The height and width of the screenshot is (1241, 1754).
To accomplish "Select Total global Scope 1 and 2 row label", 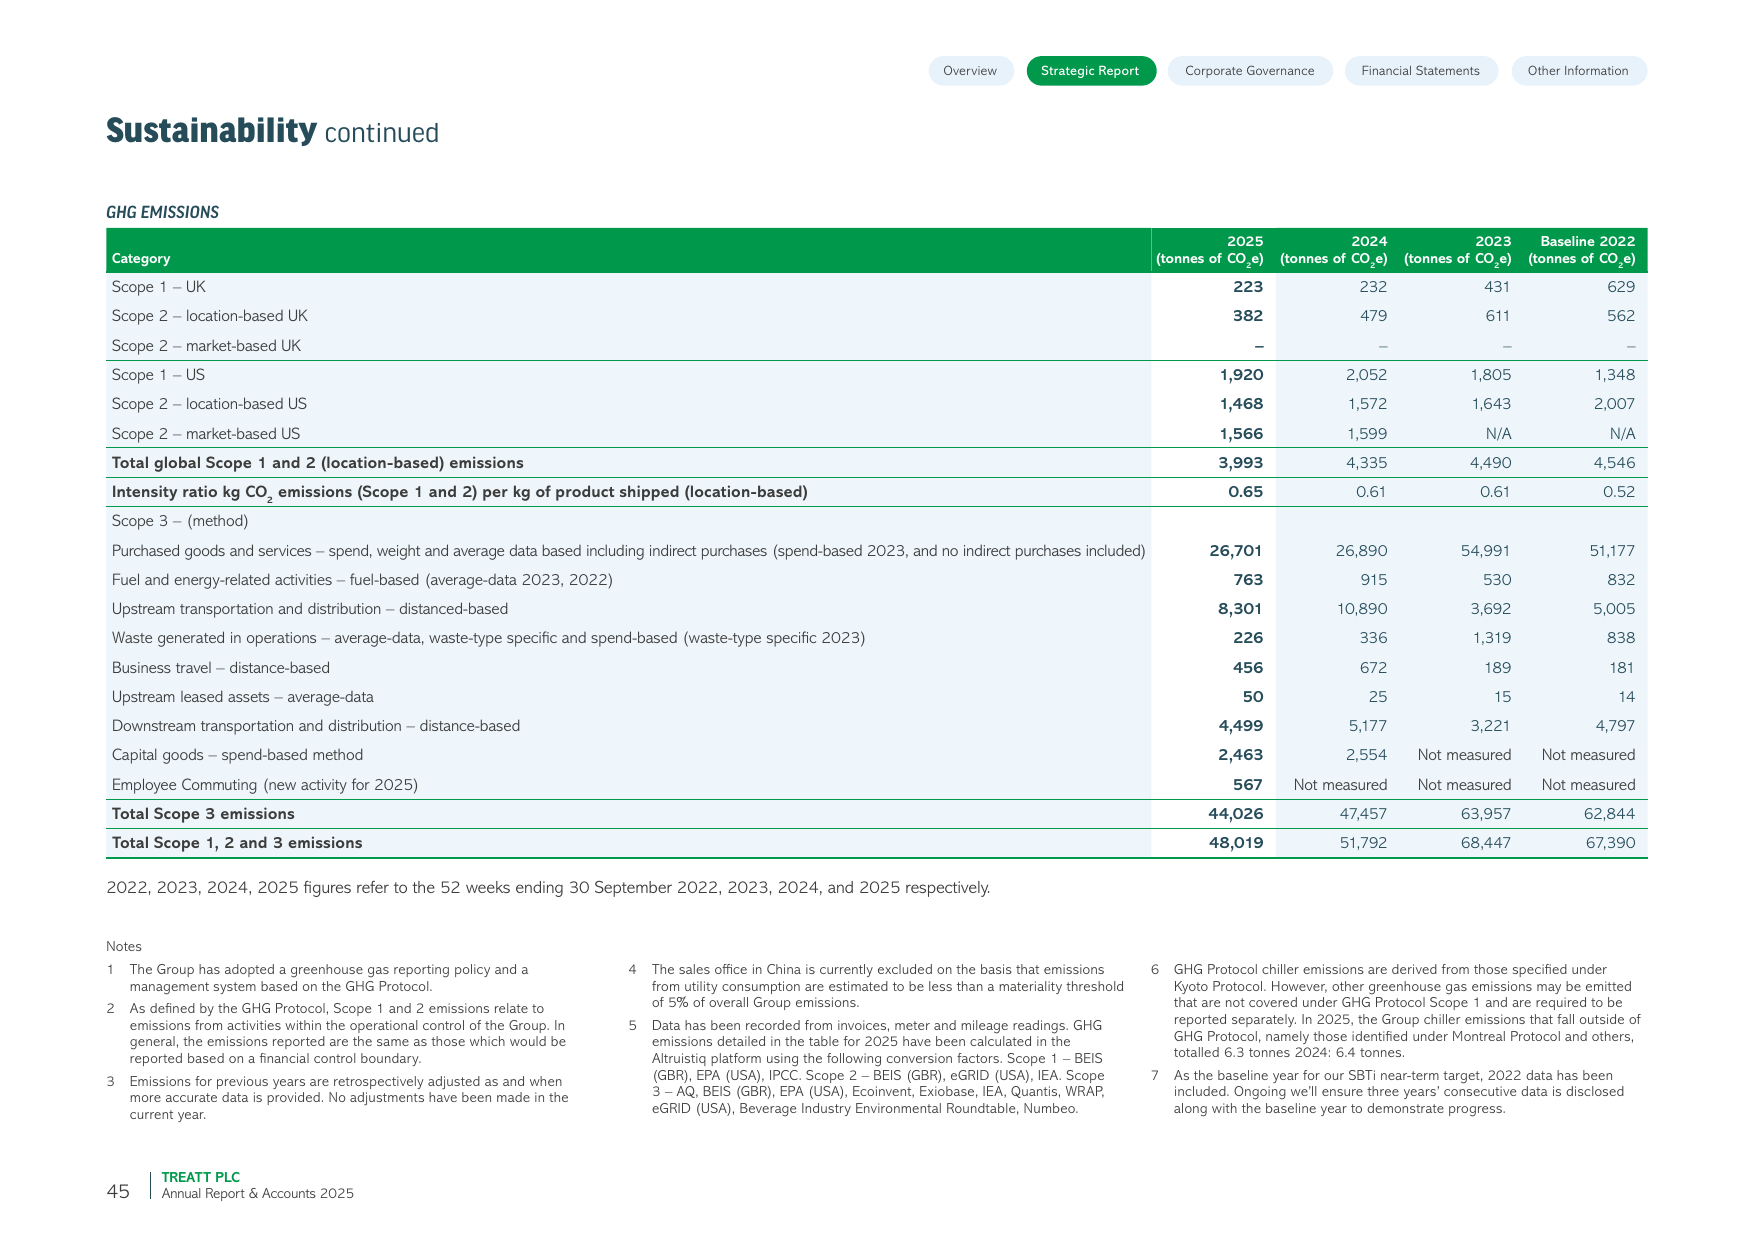I will tap(317, 463).
